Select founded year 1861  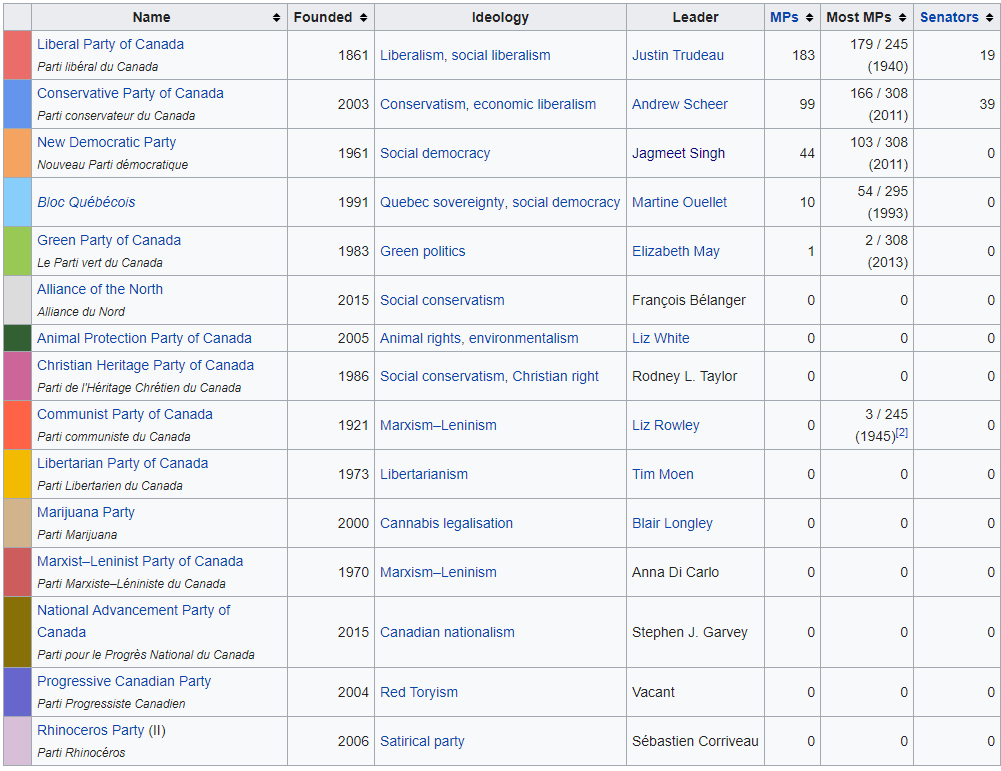(354, 56)
